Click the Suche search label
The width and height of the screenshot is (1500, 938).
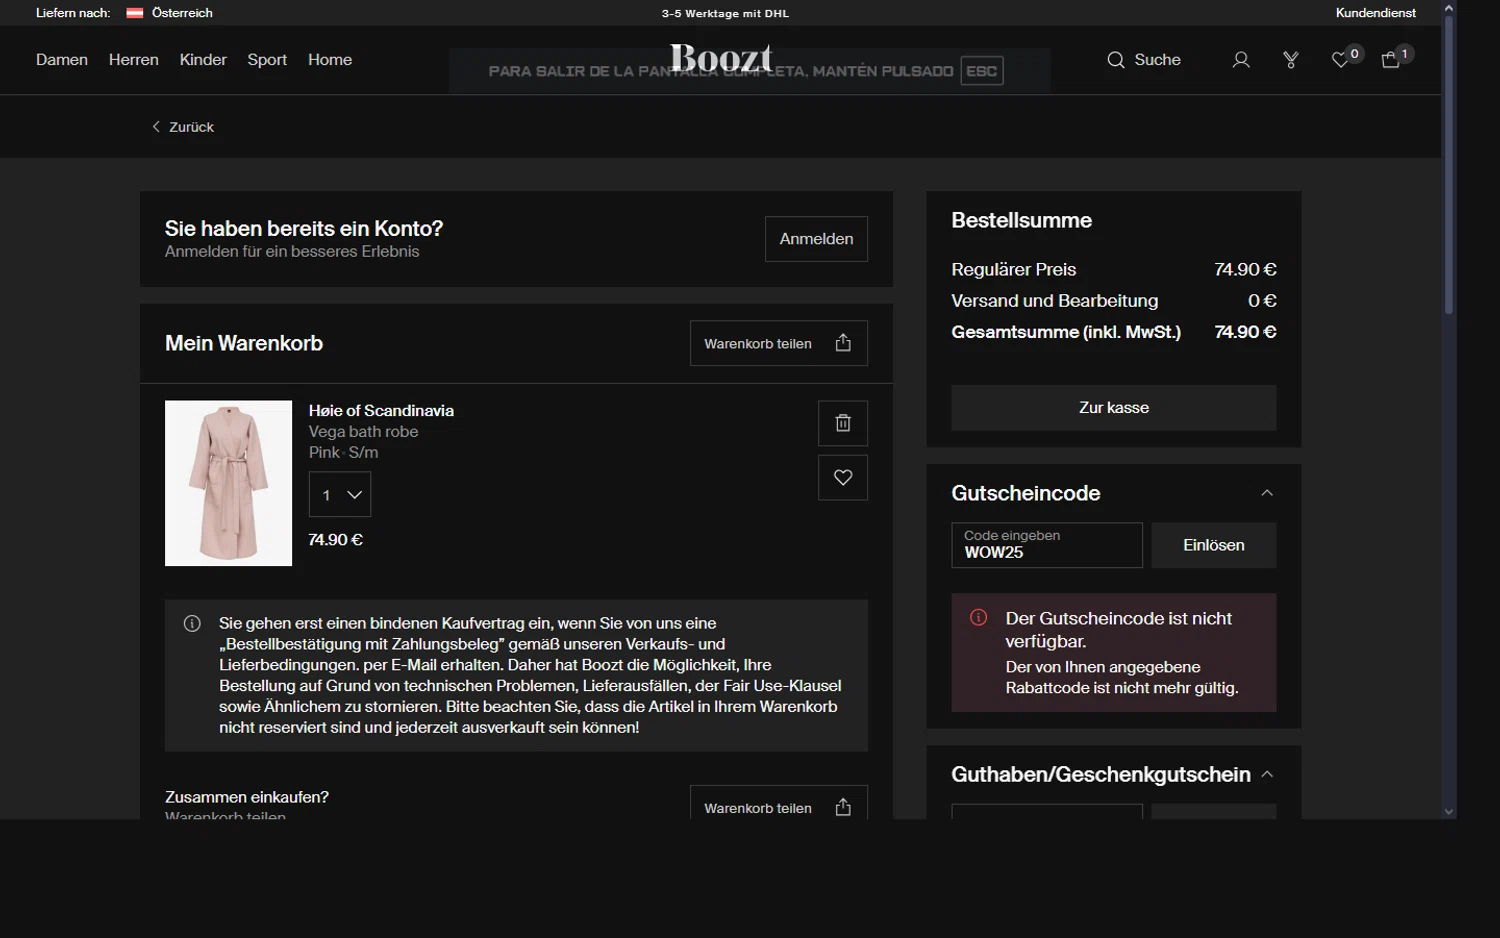pyautogui.click(x=1158, y=60)
